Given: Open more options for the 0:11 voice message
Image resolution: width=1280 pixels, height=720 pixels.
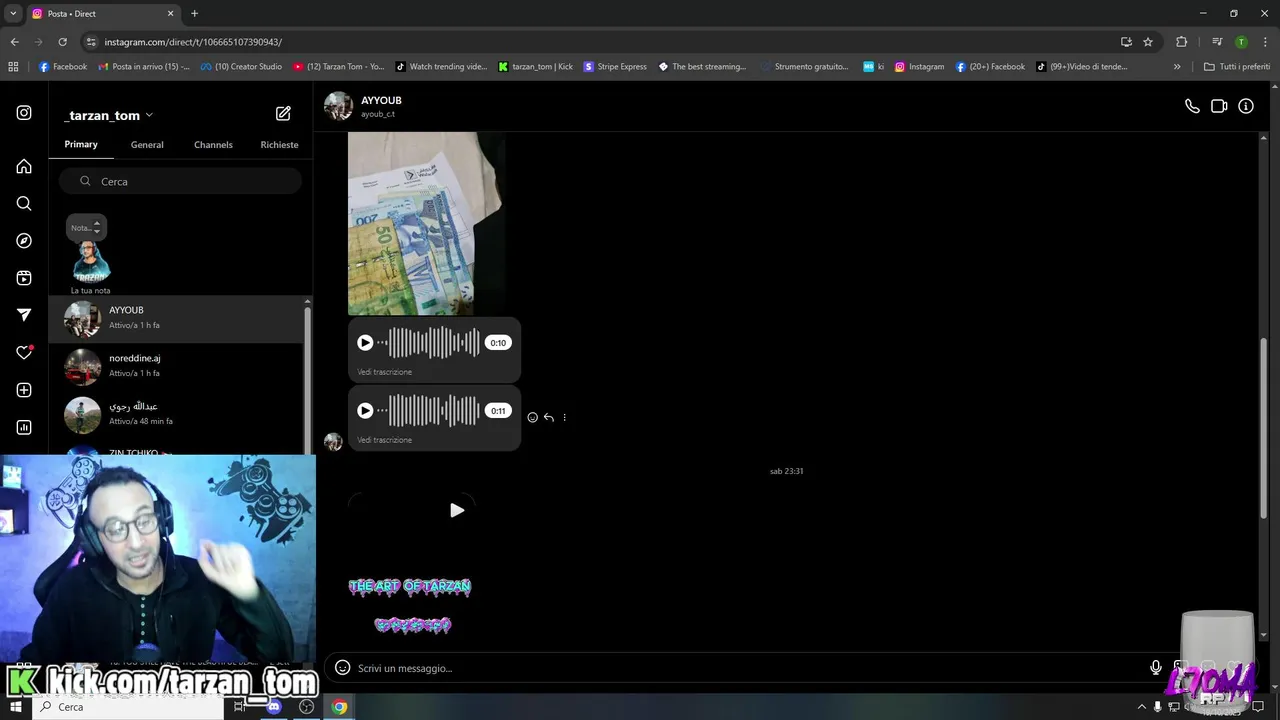Looking at the screenshot, I should click(564, 417).
